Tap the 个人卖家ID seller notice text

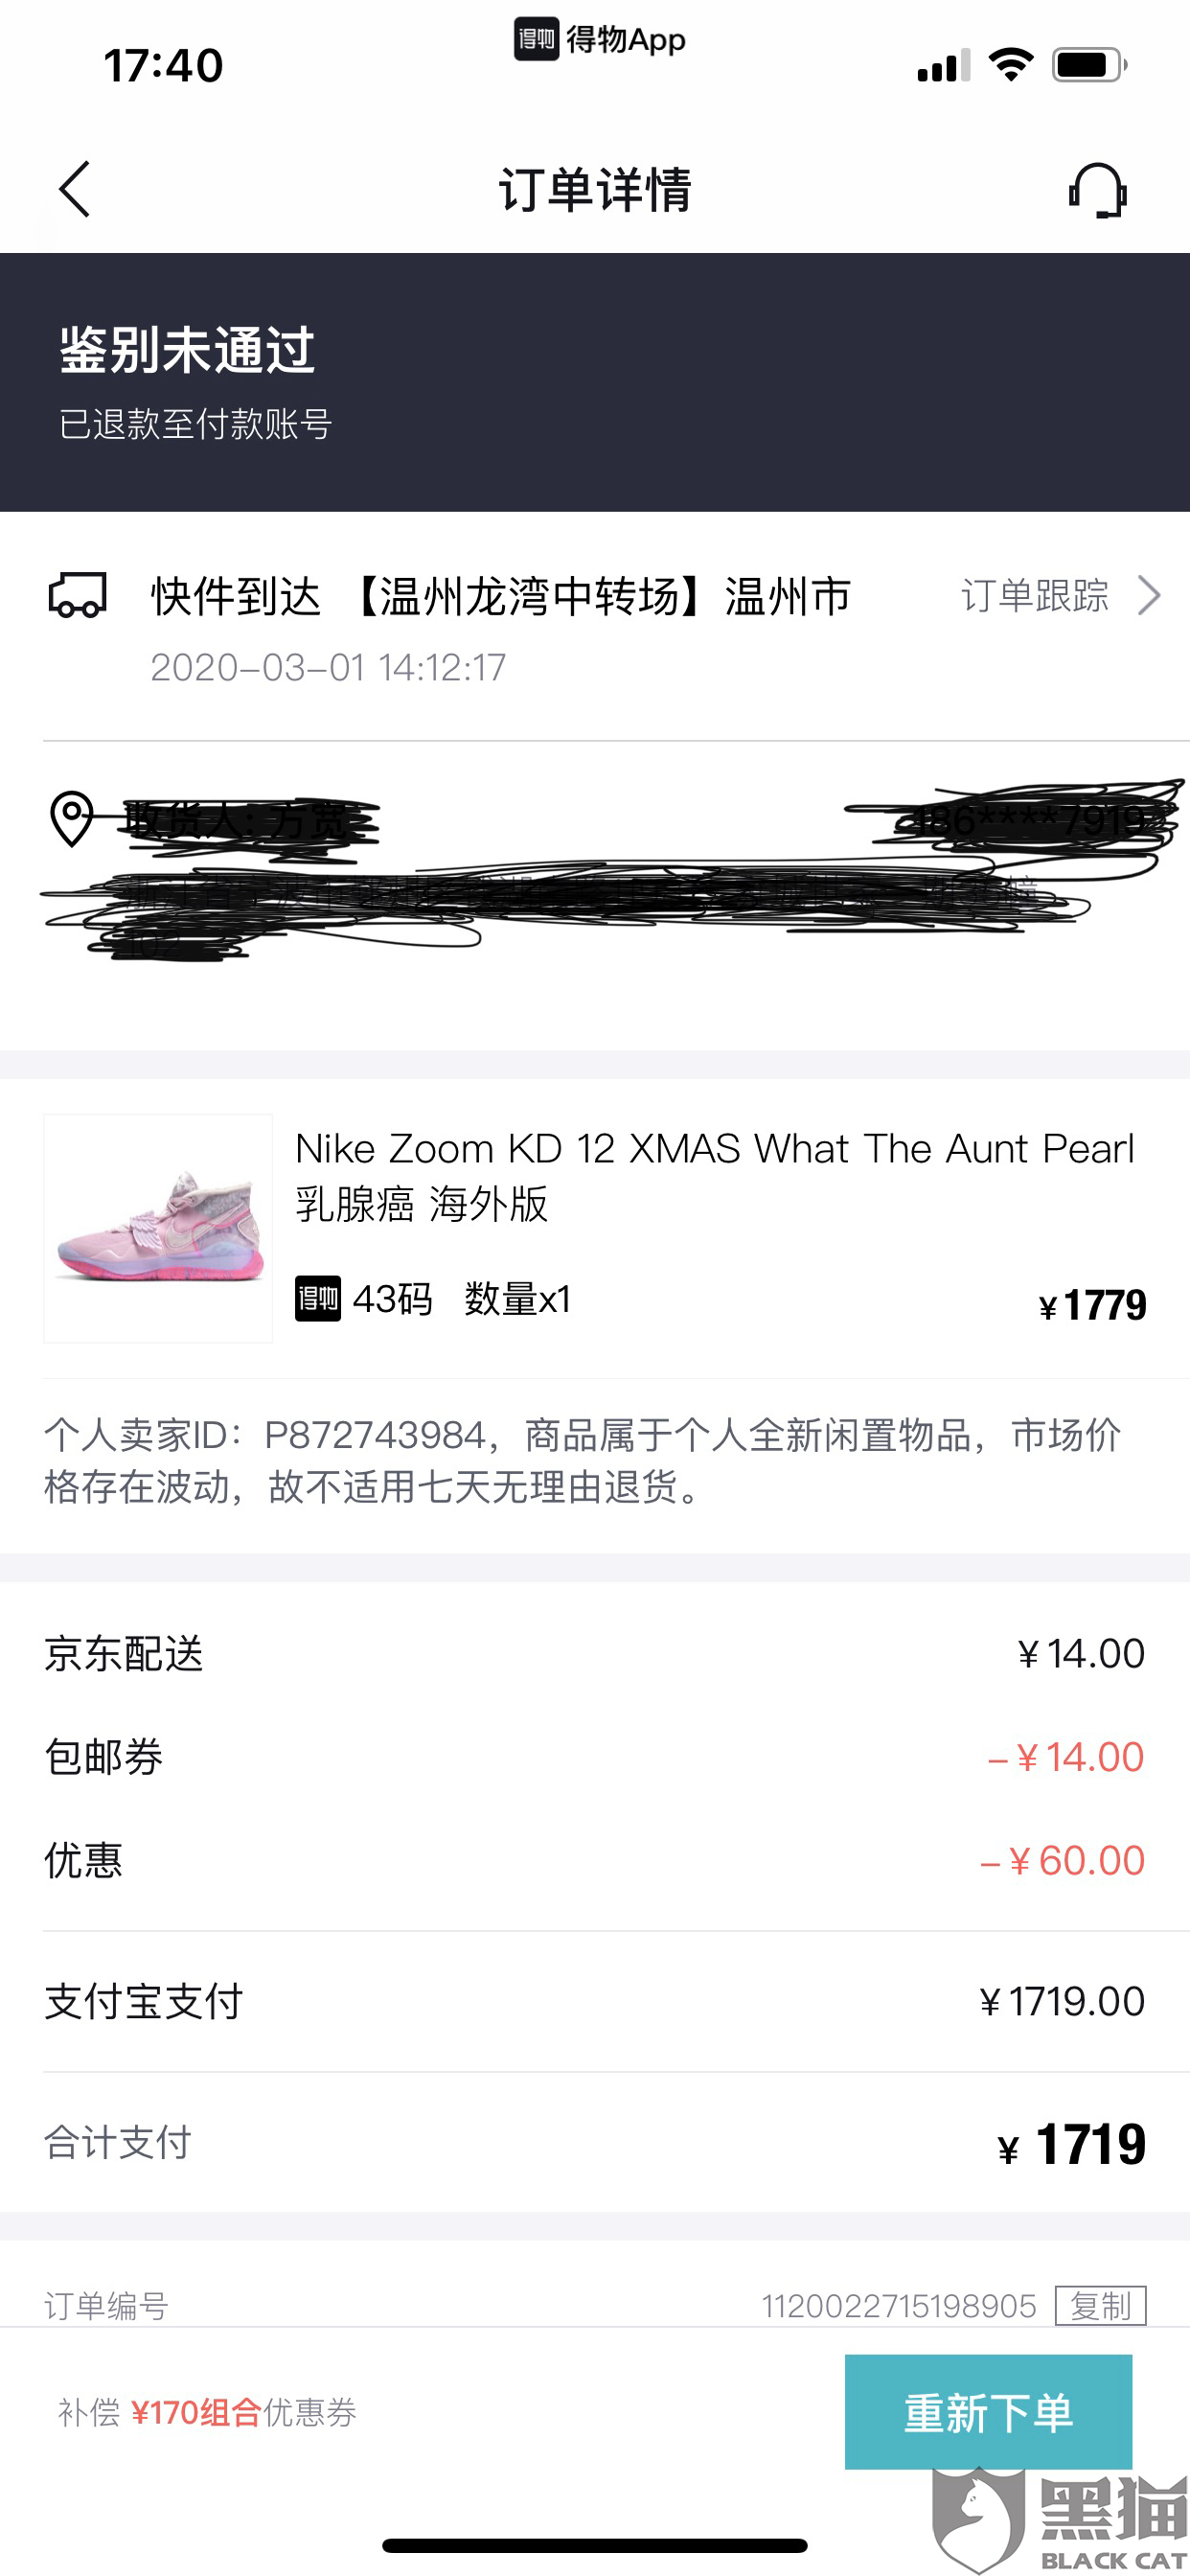click(x=583, y=1460)
